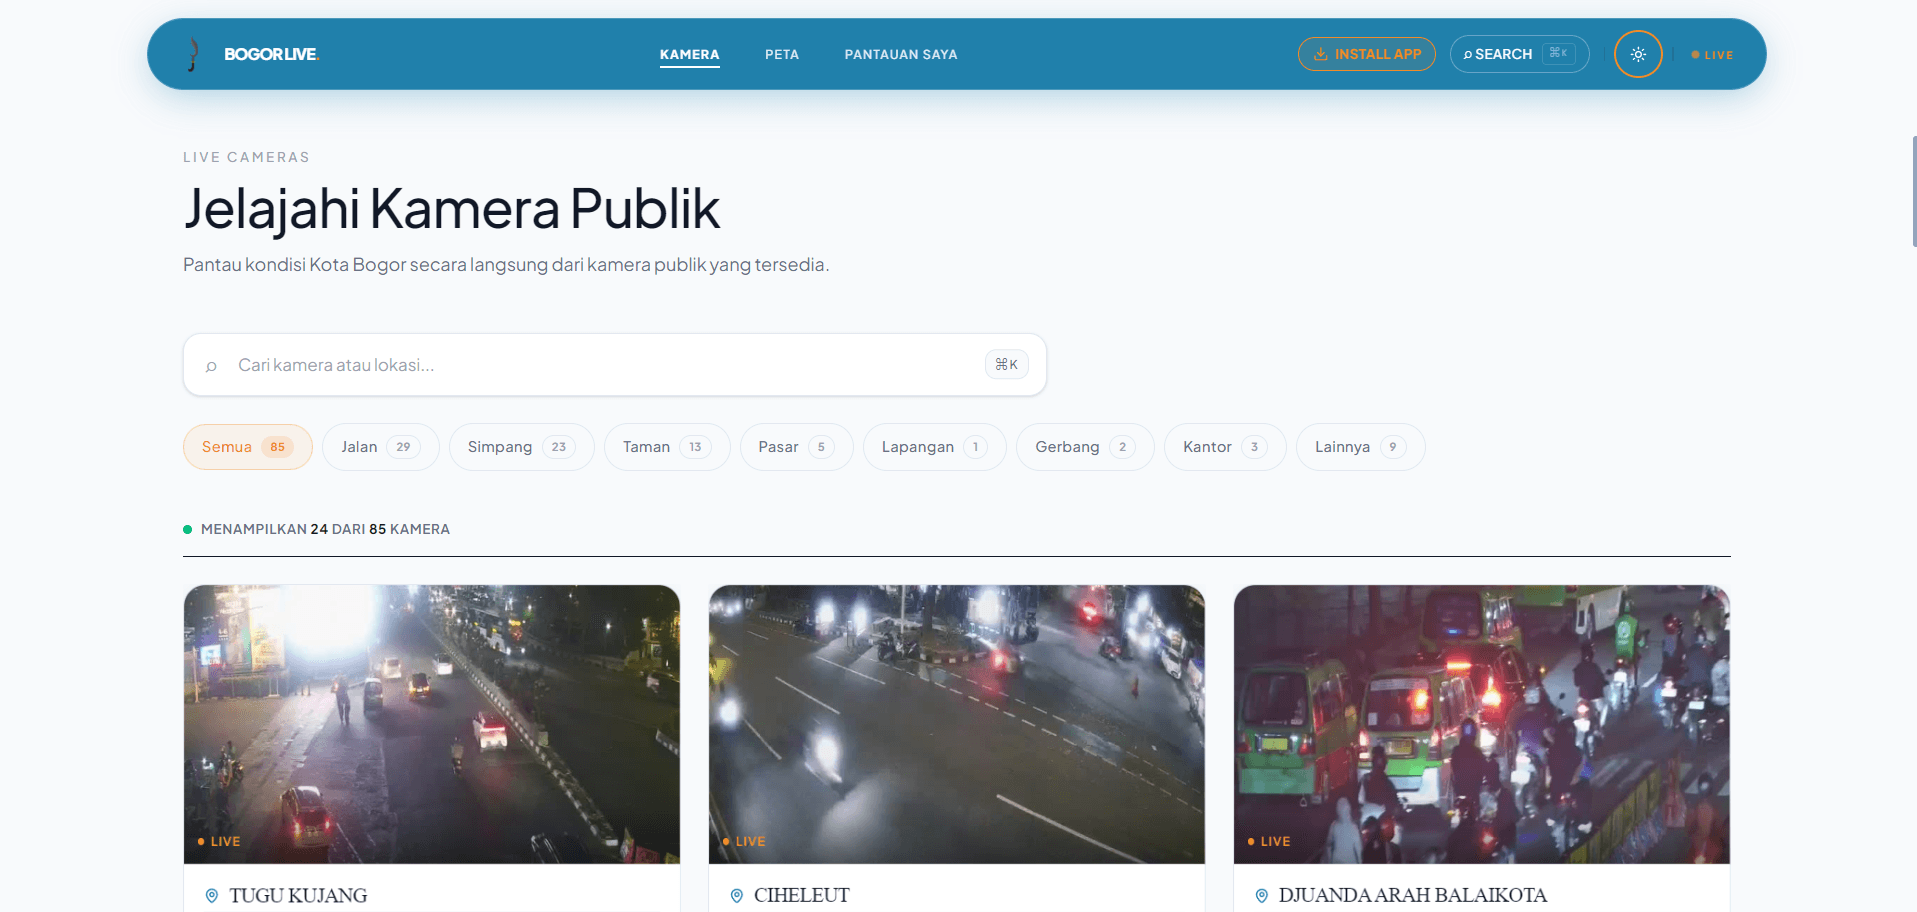The height and width of the screenshot is (912, 1917).
Task: Click the LIVE status indicator in navbar
Action: tap(1712, 55)
